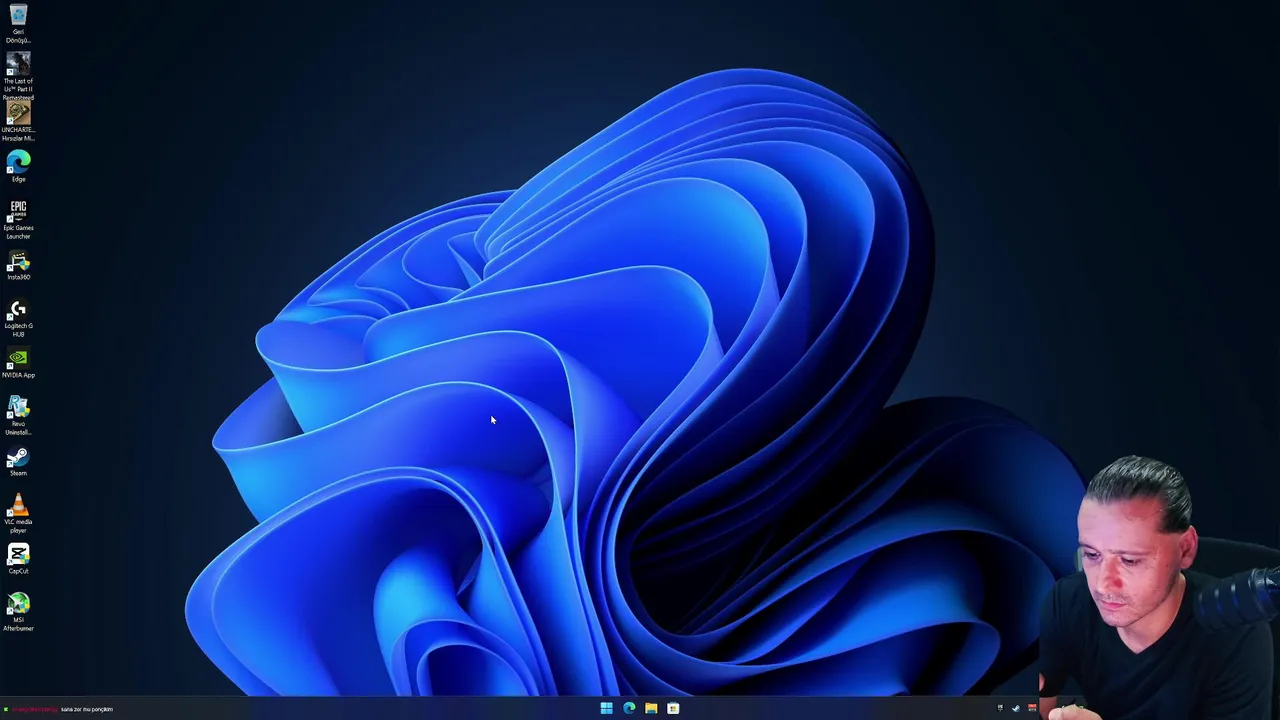This screenshot has width=1280, height=720.
Task: Click the red tray icon beside Steam
Action: (1032, 708)
